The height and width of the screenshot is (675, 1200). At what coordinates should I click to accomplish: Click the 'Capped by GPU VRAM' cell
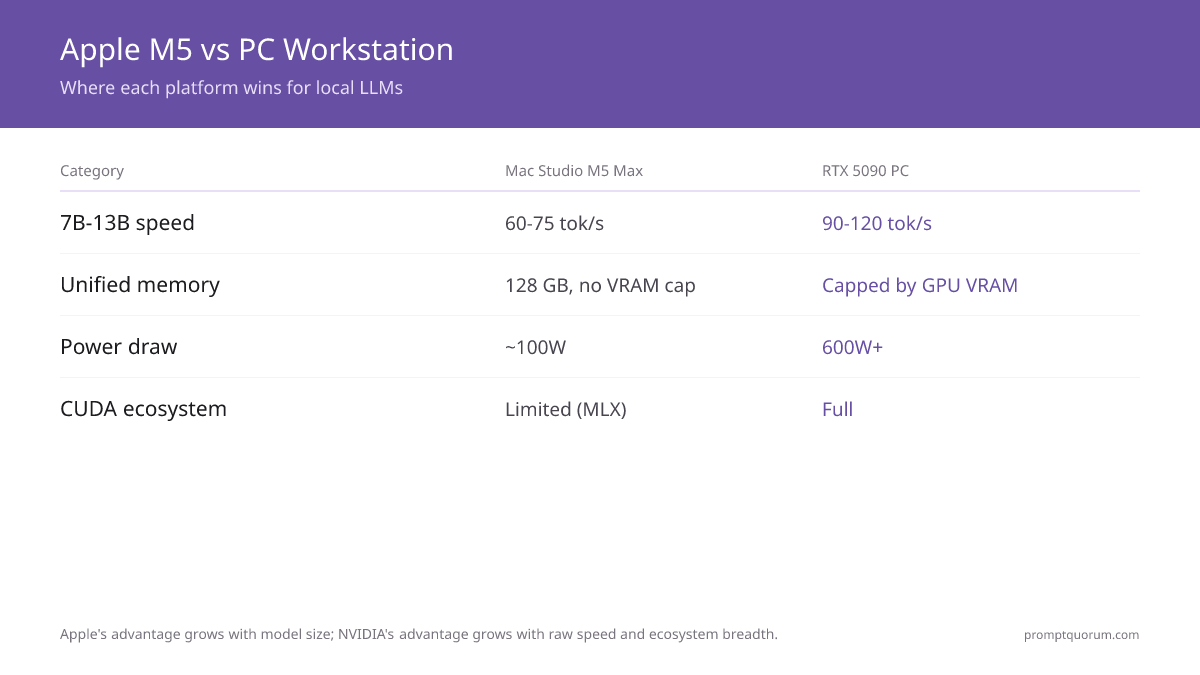pos(920,285)
